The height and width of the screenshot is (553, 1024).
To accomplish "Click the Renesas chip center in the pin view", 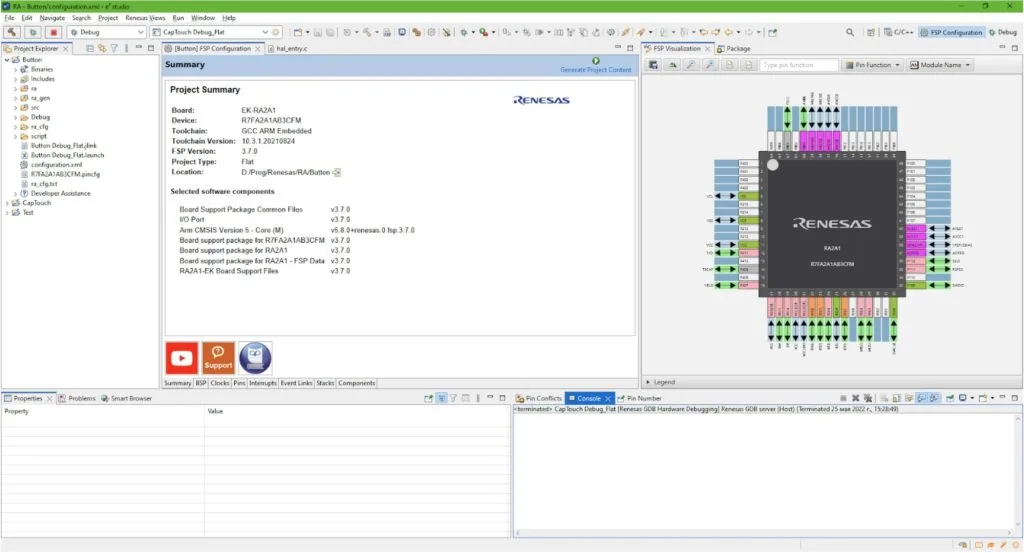I will (831, 224).
